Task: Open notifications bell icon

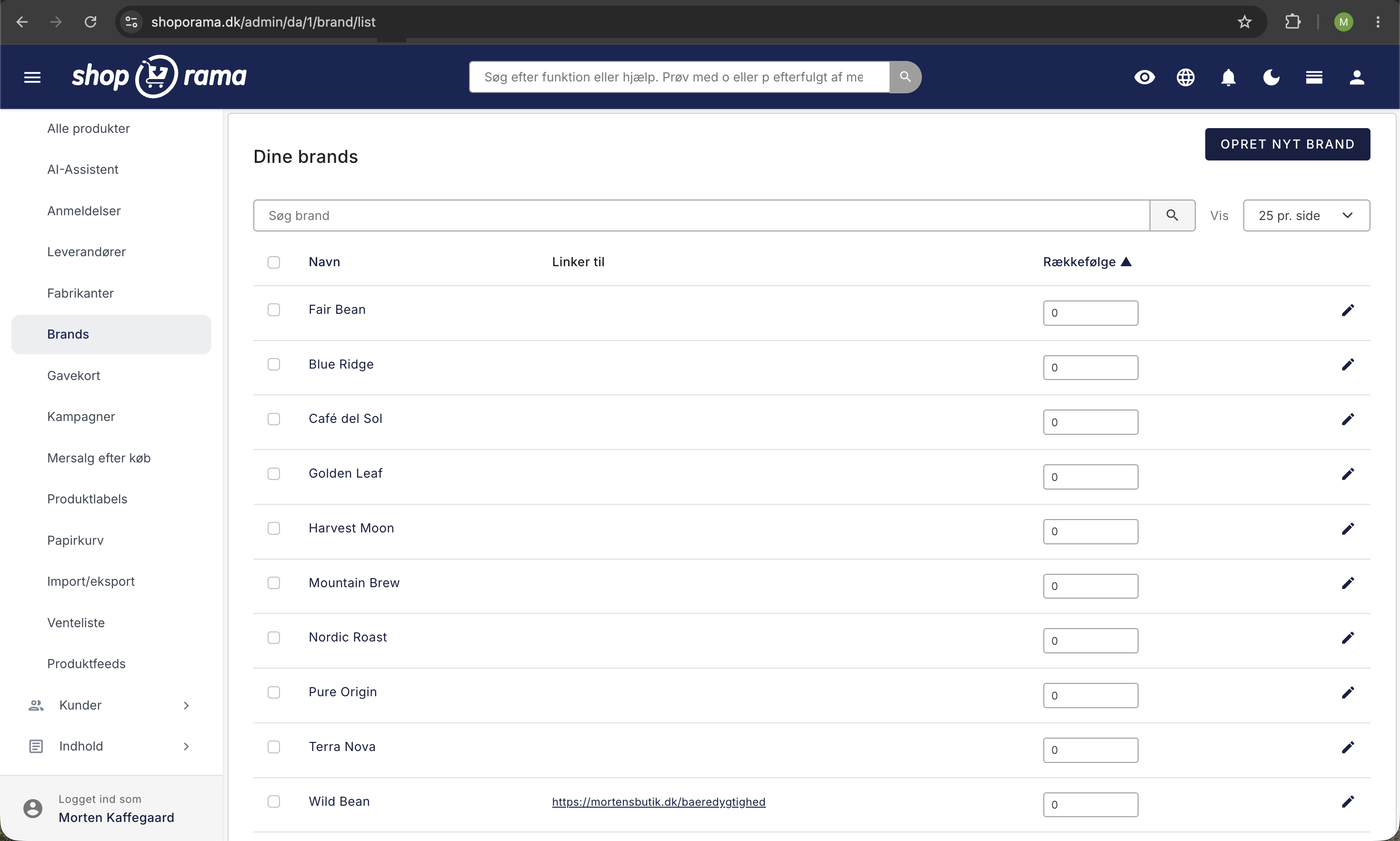Action: pos(1229,77)
